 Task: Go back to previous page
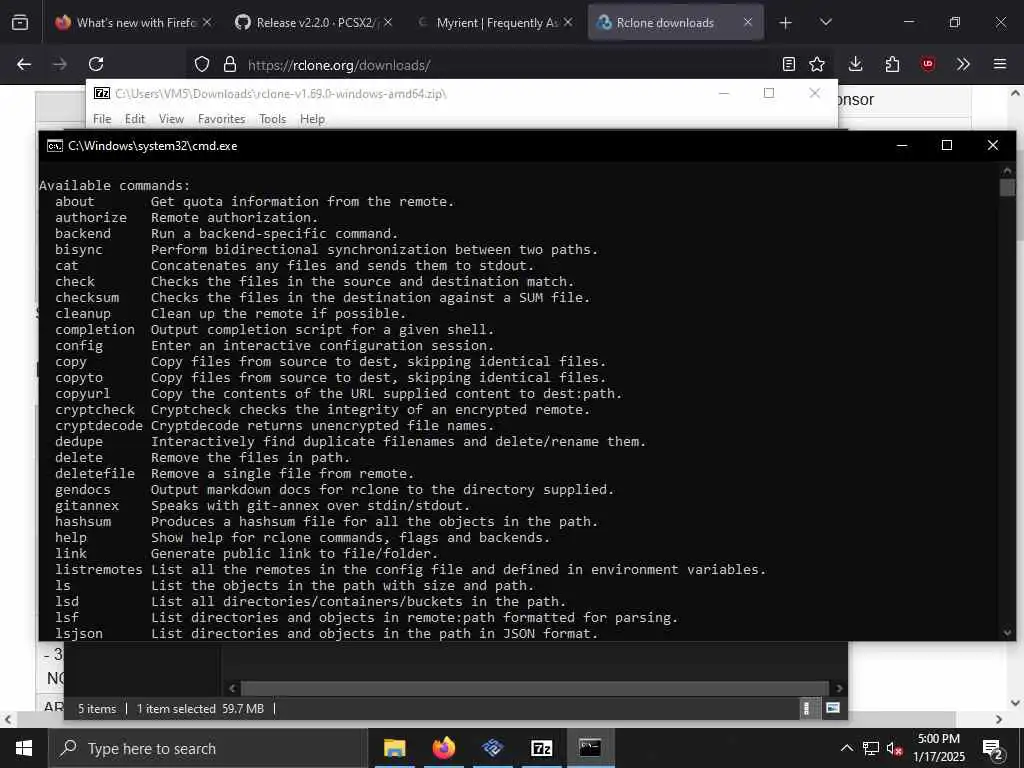tap(24, 64)
